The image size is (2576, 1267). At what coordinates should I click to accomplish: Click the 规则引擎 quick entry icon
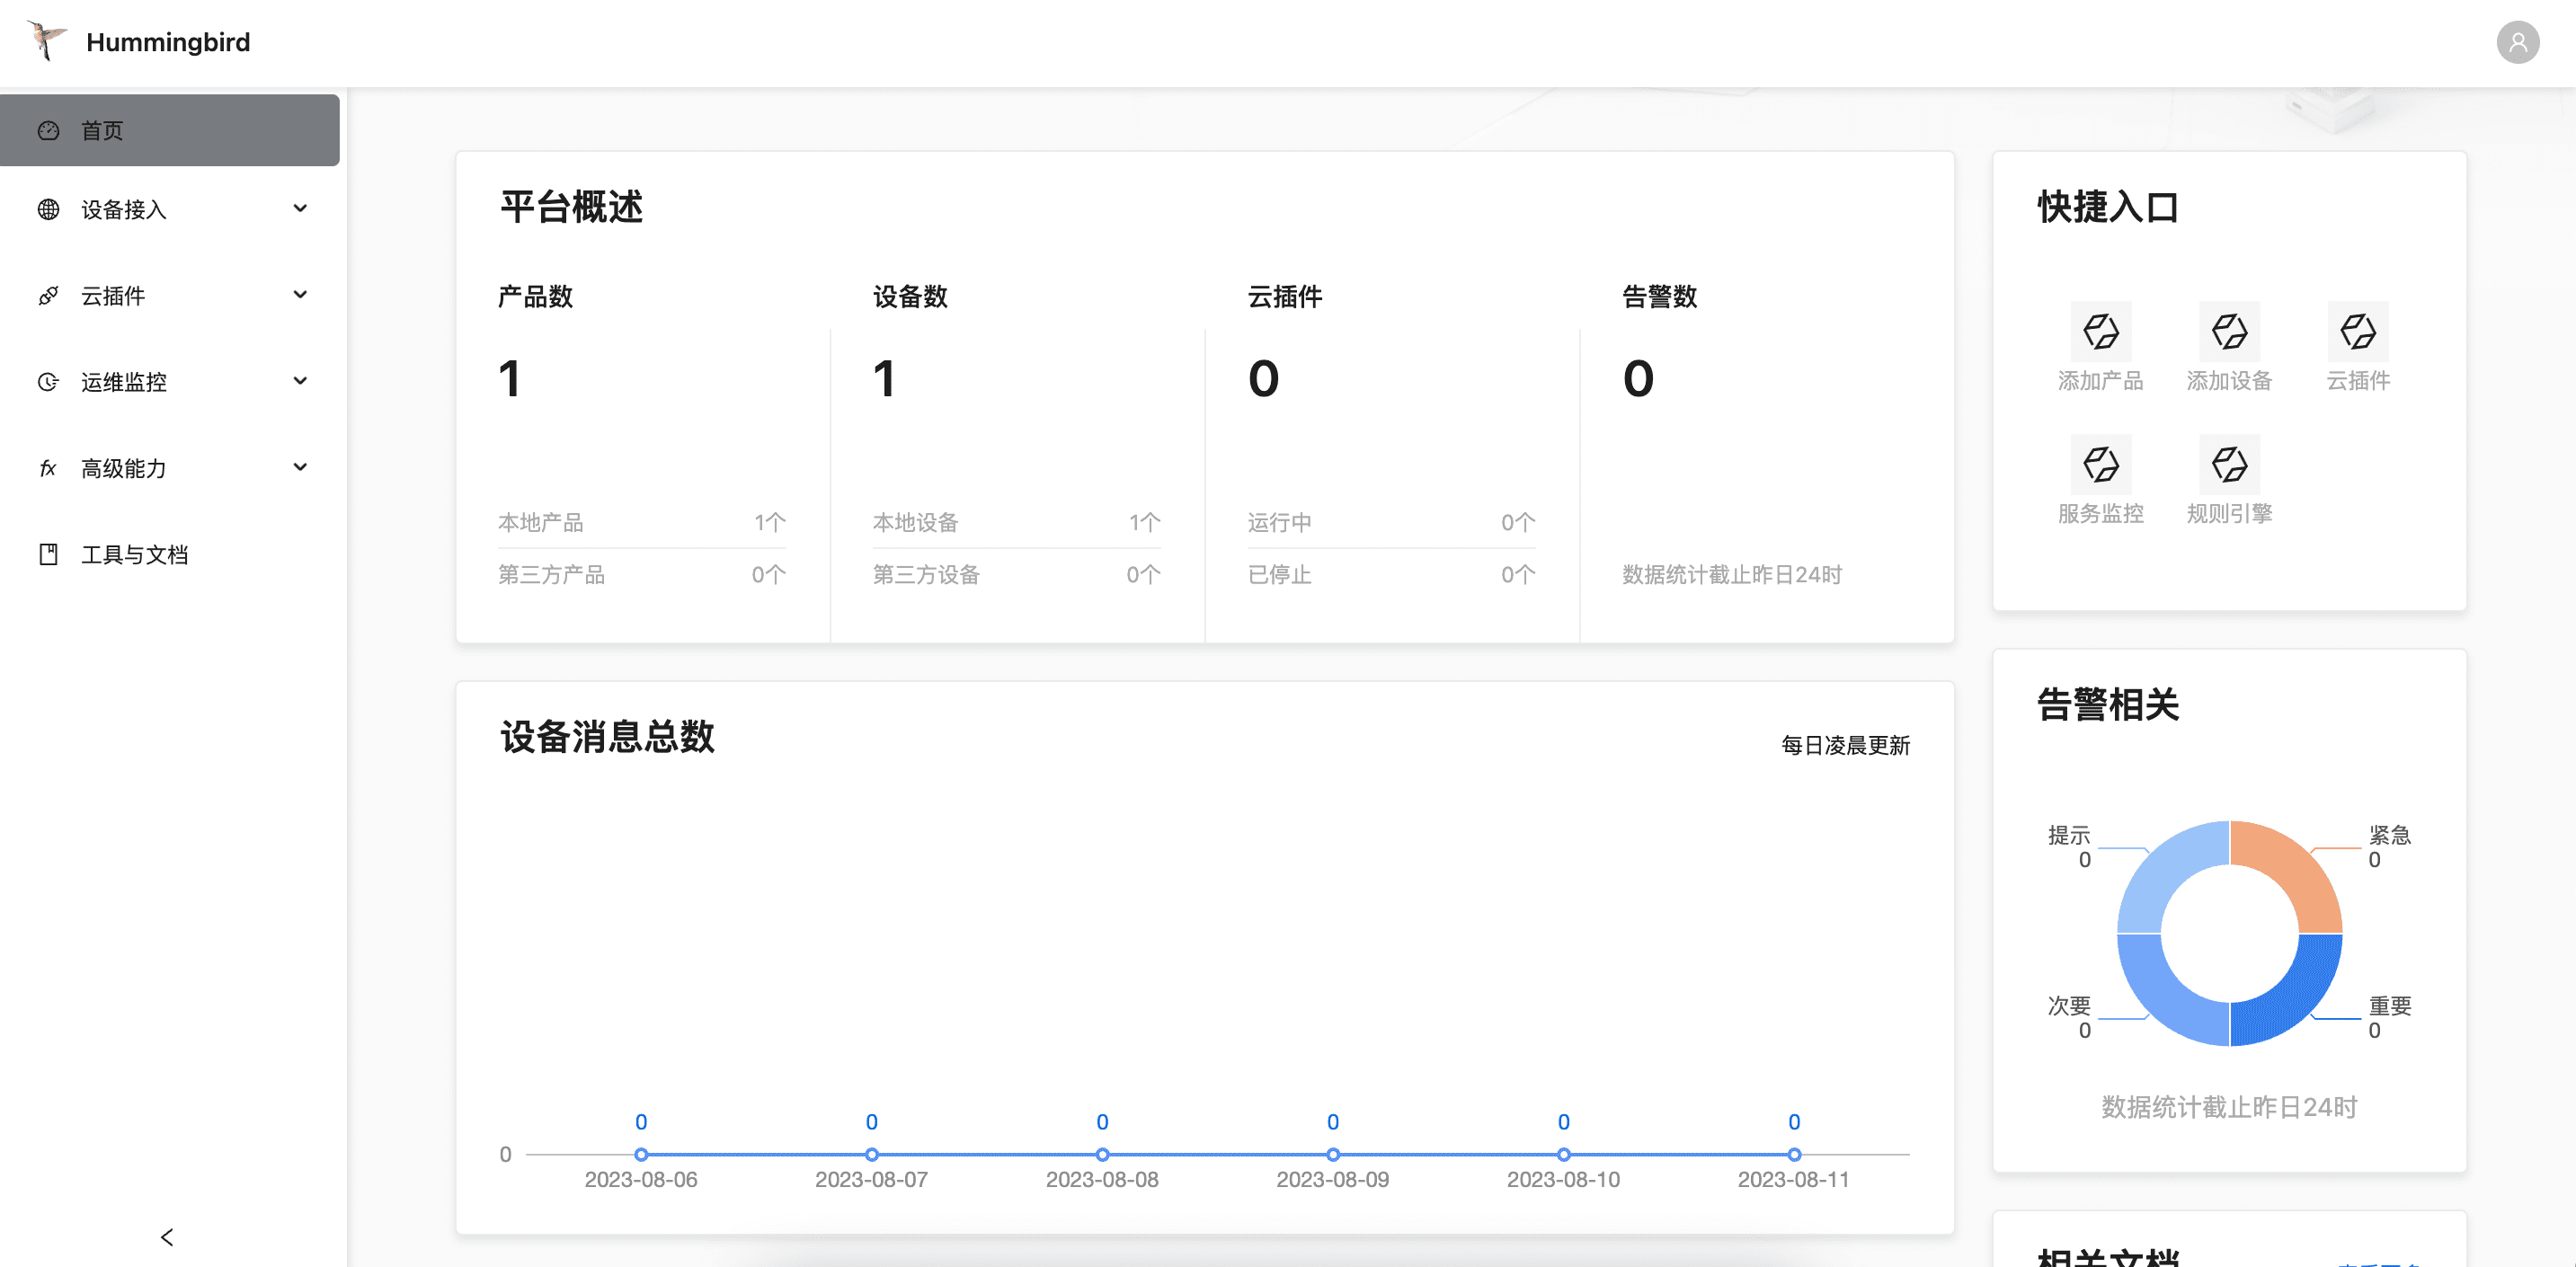(x=2229, y=464)
